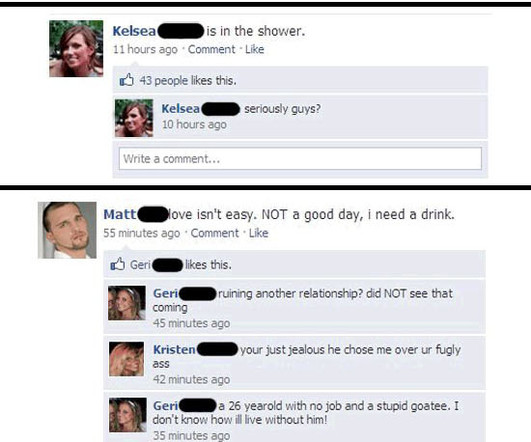
Task: Open Matt's profile picture
Action: [x=67, y=230]
